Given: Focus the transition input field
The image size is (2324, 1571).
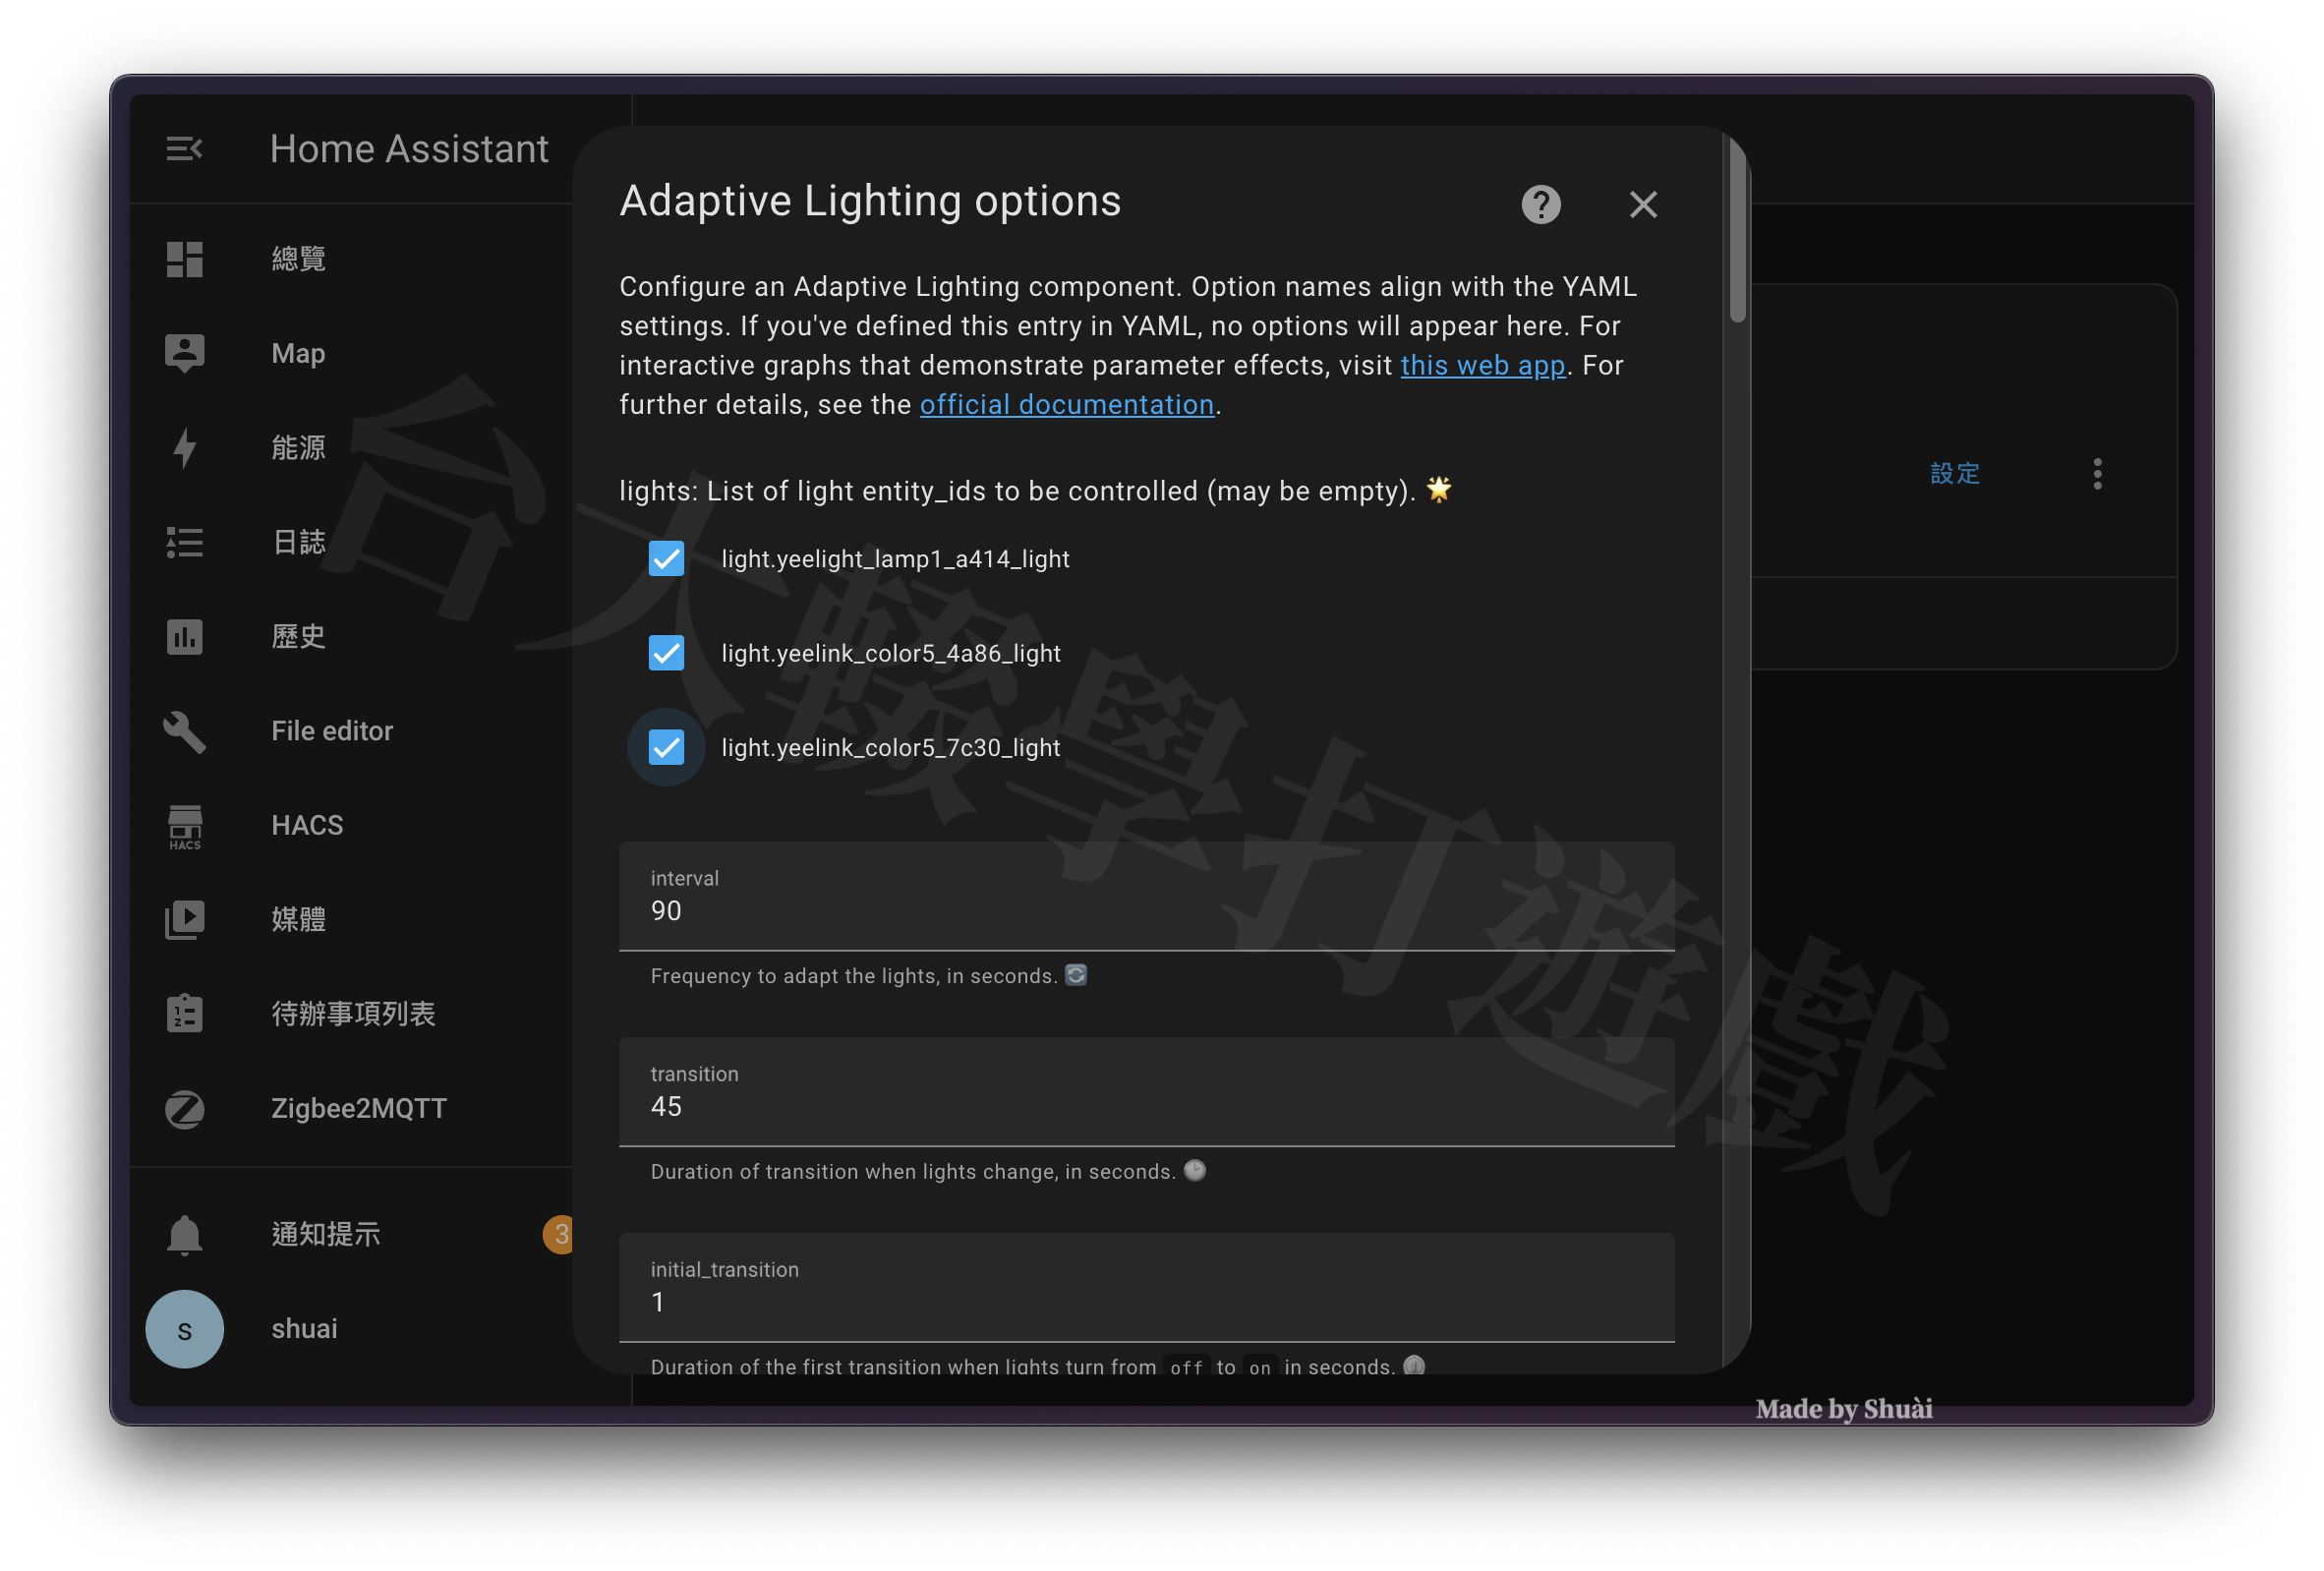Looking at the screenshot, I should coord(1146,1092).
